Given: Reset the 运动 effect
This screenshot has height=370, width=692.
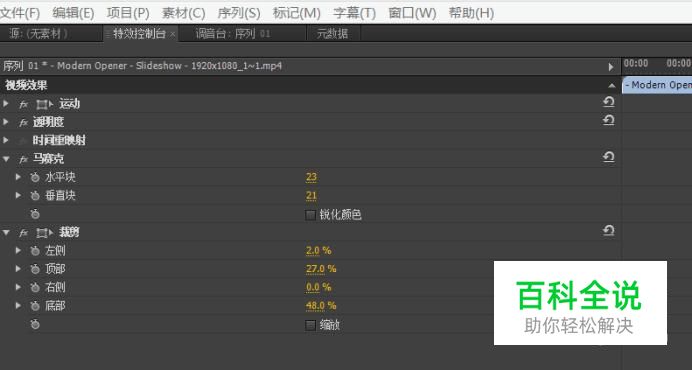Looking at the screenshot, I should (x=609, y=102).
